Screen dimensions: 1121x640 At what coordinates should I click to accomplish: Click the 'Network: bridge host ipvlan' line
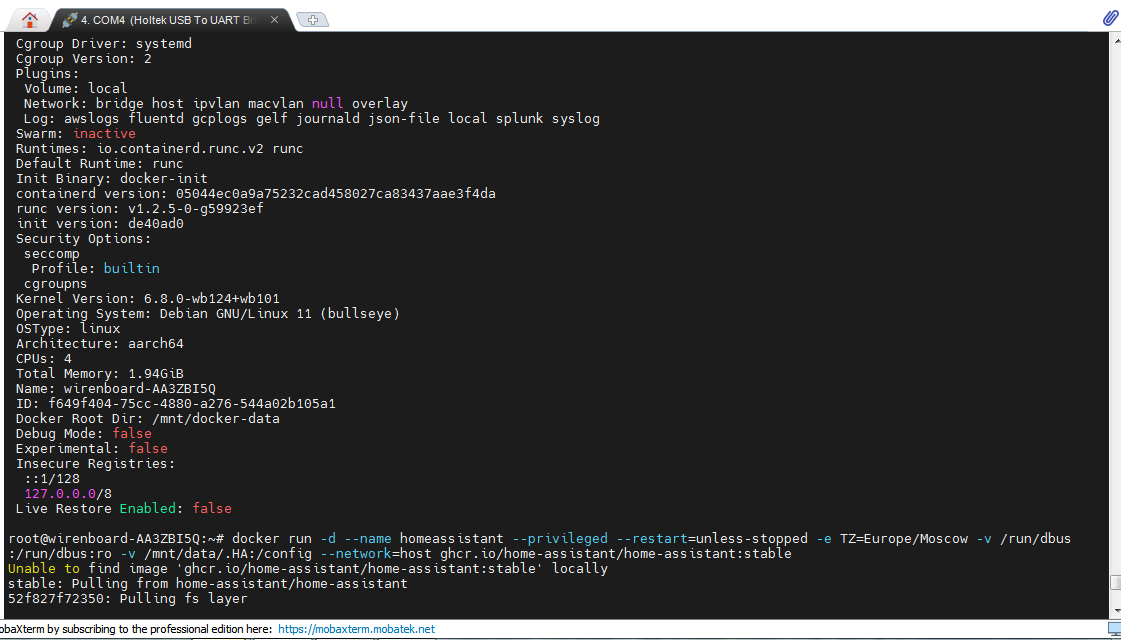pyautogui.click(x=215, y=104)
